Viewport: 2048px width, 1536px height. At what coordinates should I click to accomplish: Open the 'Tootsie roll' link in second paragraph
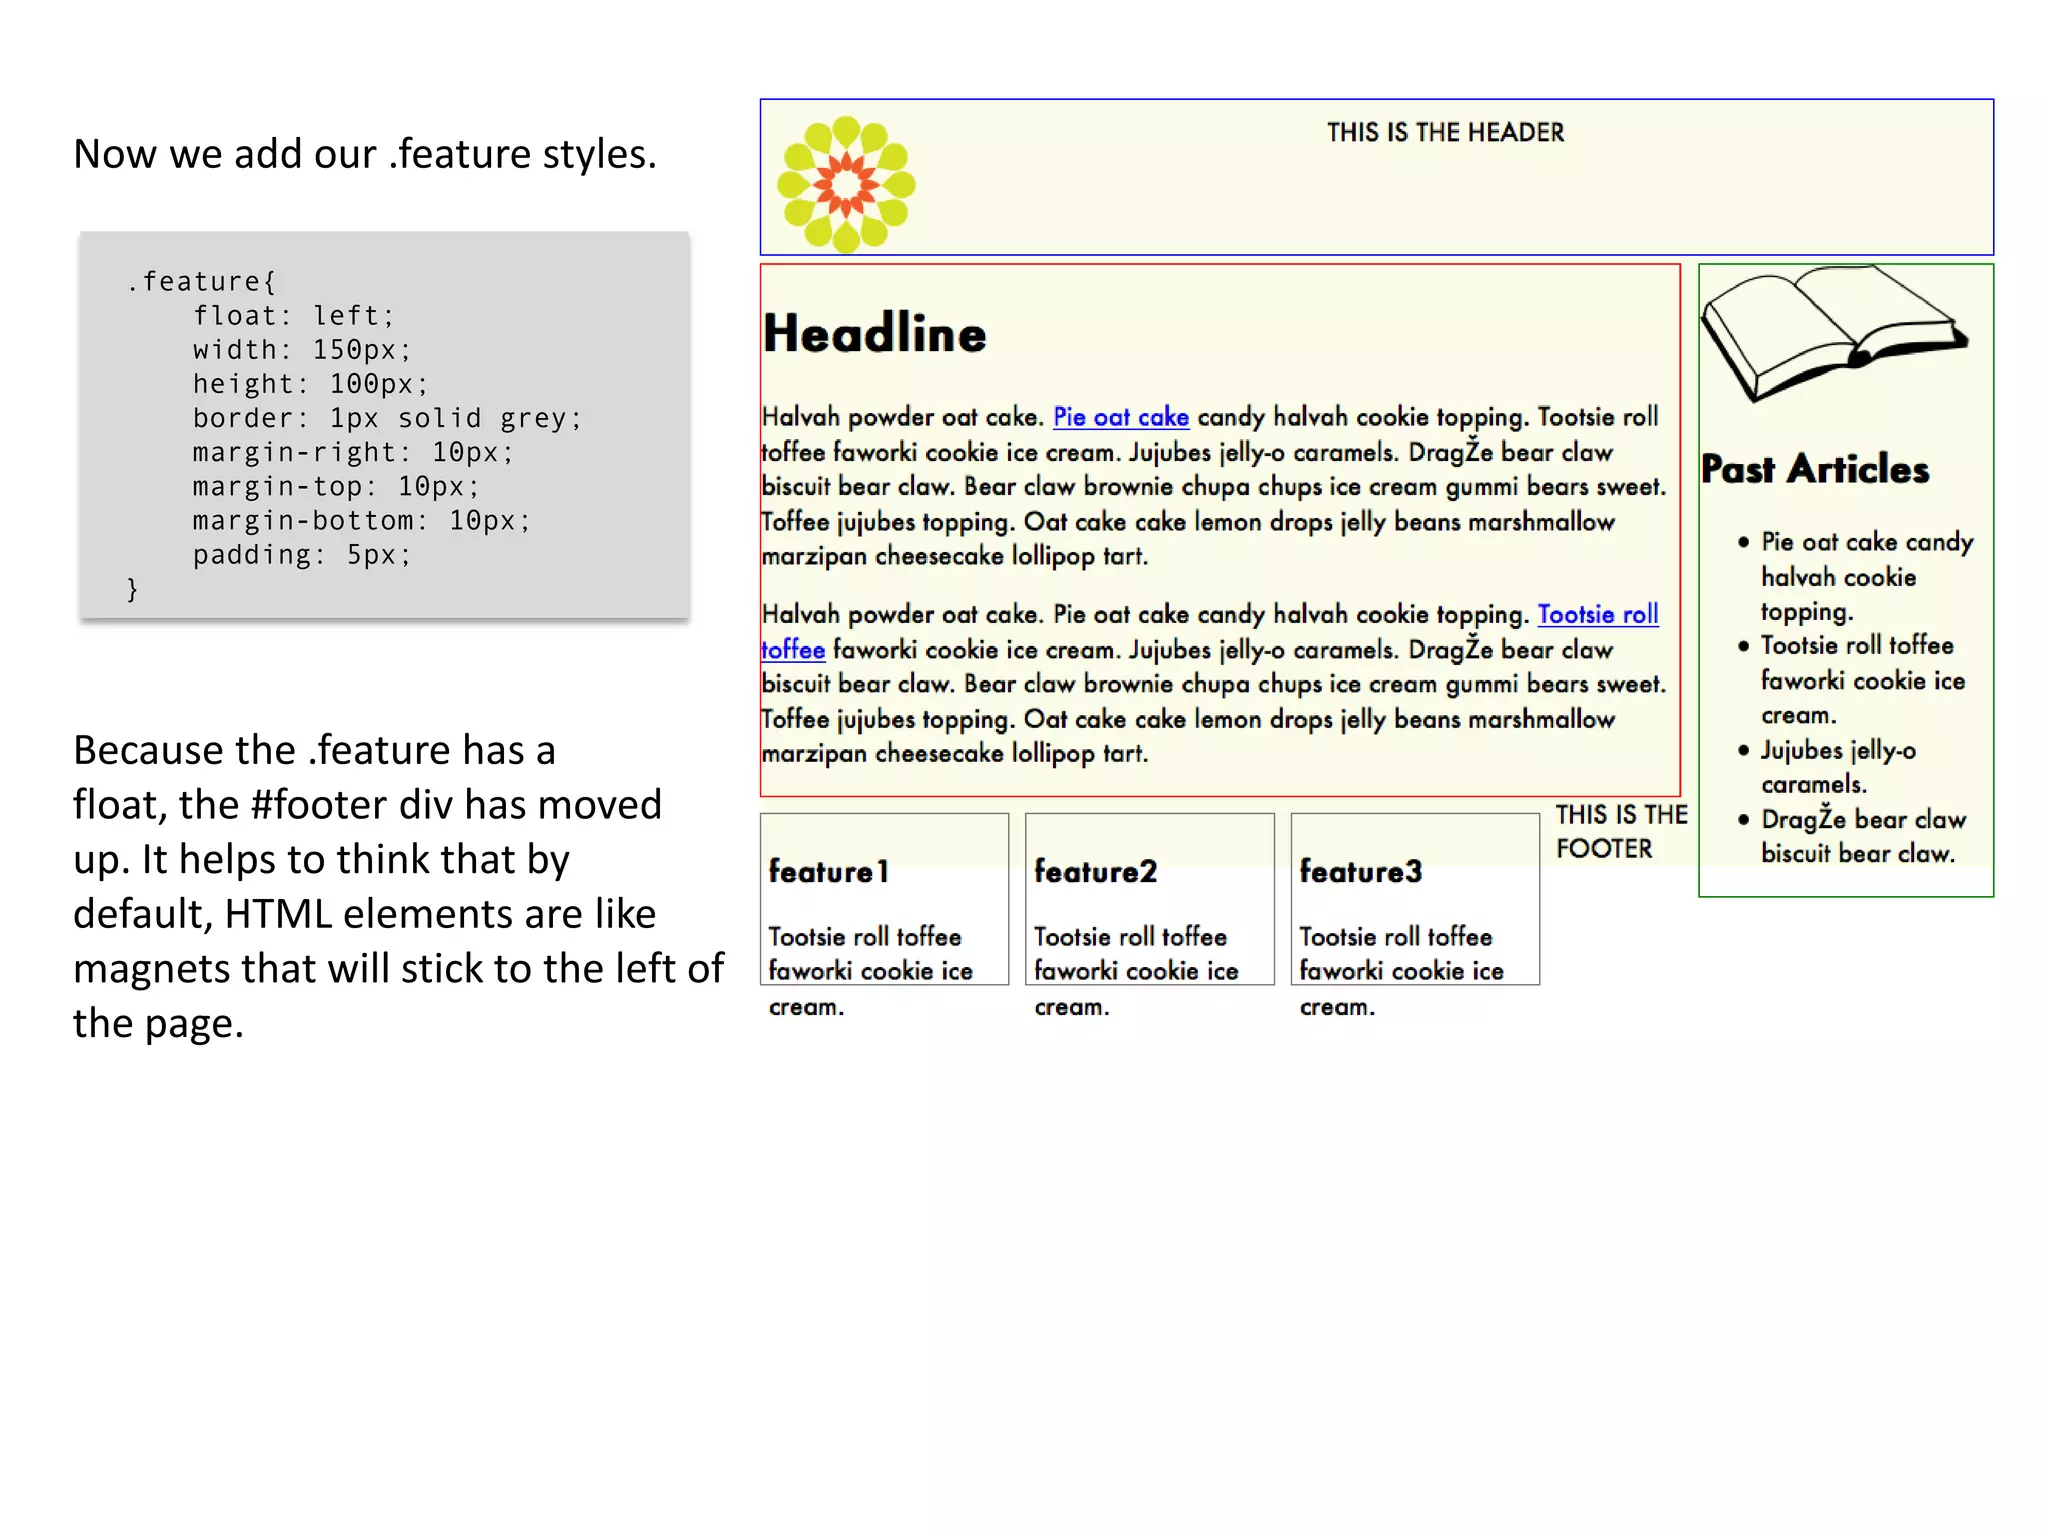tap(1597, 614)
